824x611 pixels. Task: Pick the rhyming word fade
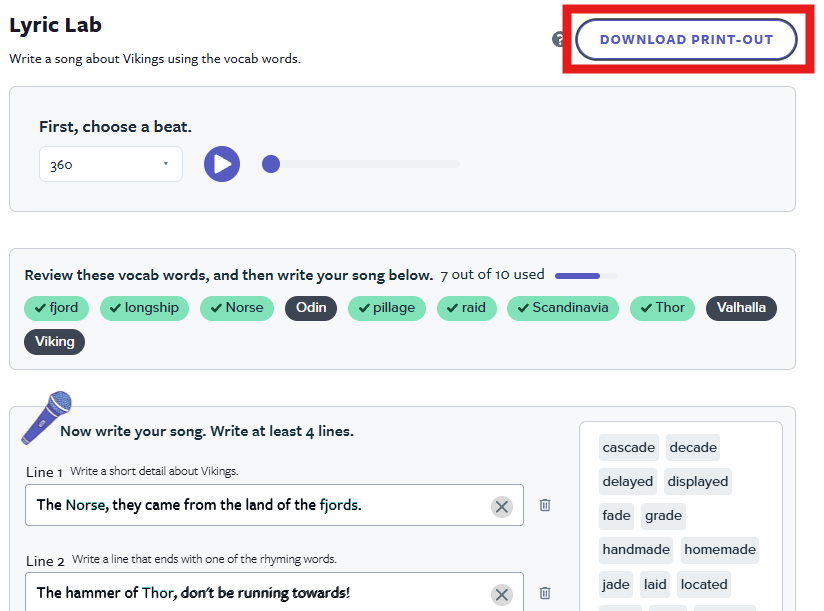[x=616, y=516]
